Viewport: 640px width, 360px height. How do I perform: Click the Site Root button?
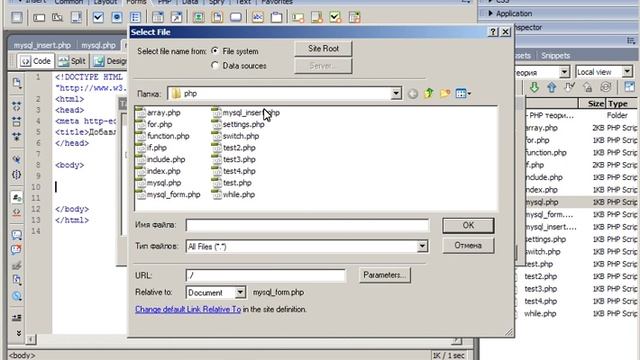coord(323,49)
